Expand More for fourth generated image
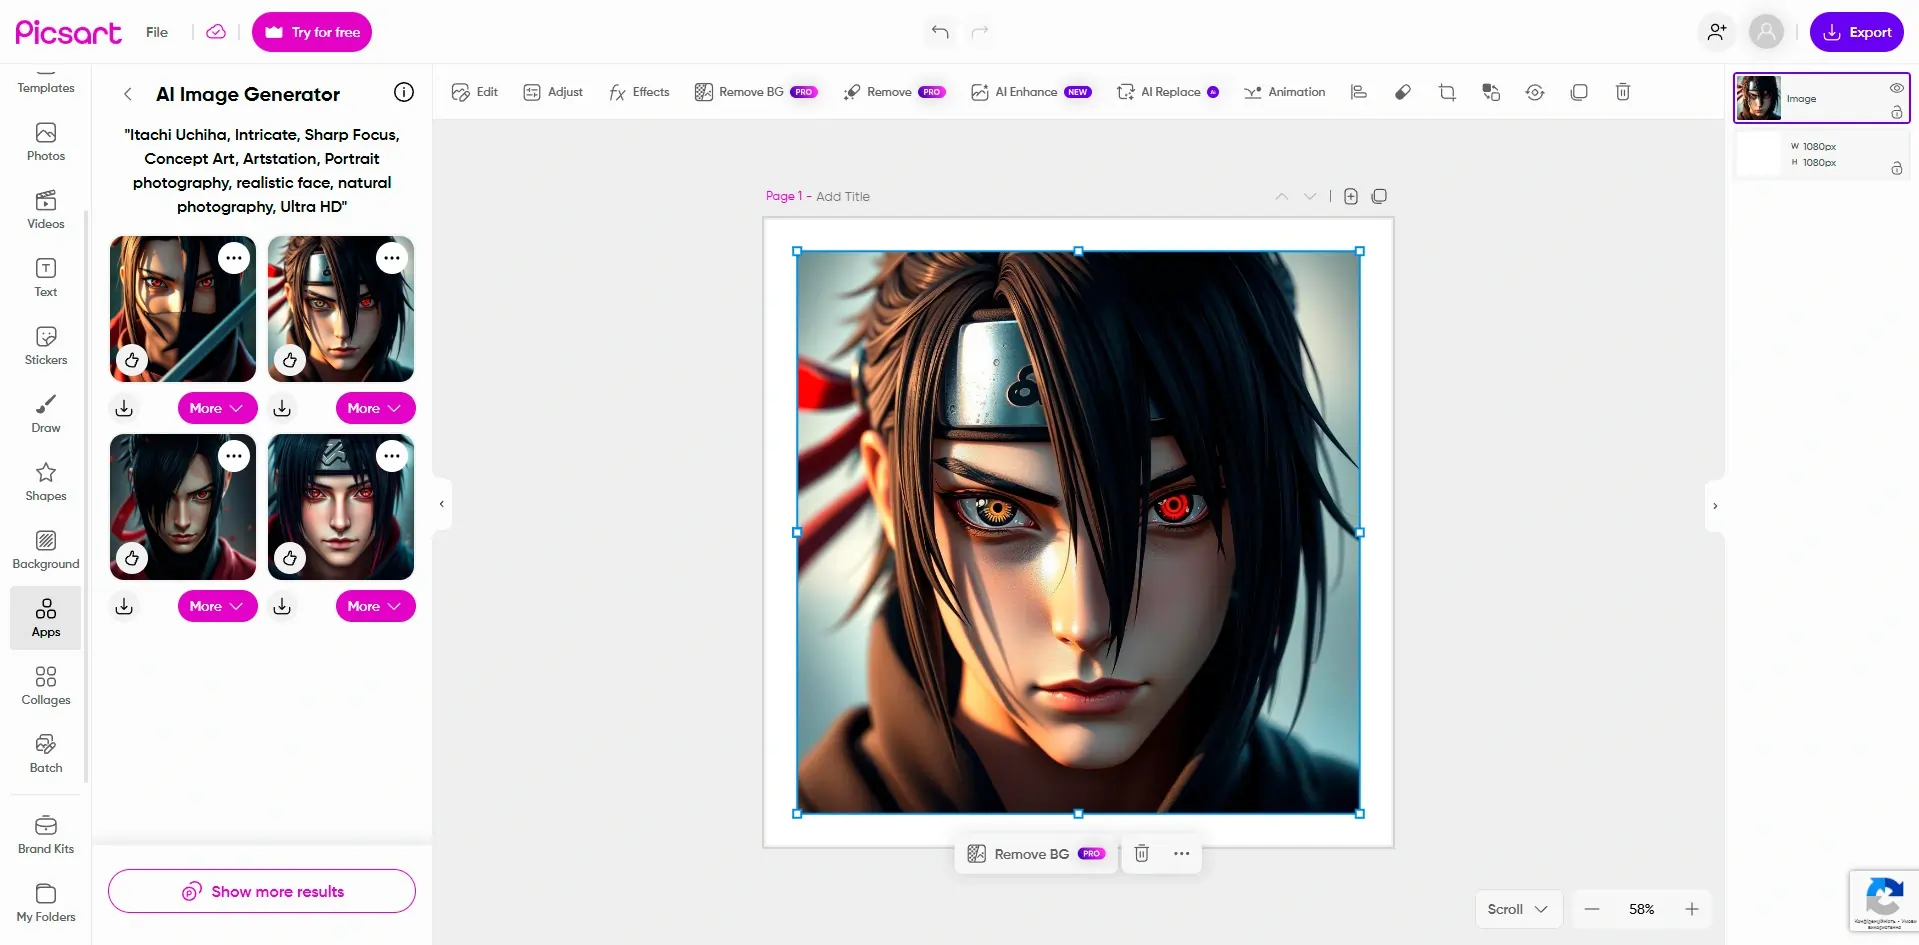This screenshot has width=1919, height=945. pos(375,606)
